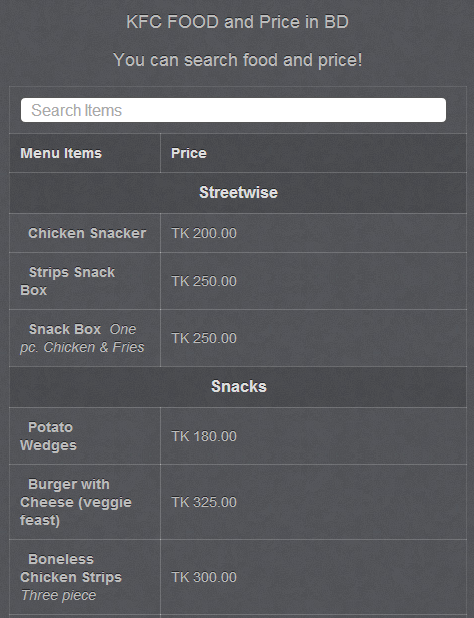The image size is (474, 618).
Task: Click the TK 300.00 price cell
Action: coord(204,577)
